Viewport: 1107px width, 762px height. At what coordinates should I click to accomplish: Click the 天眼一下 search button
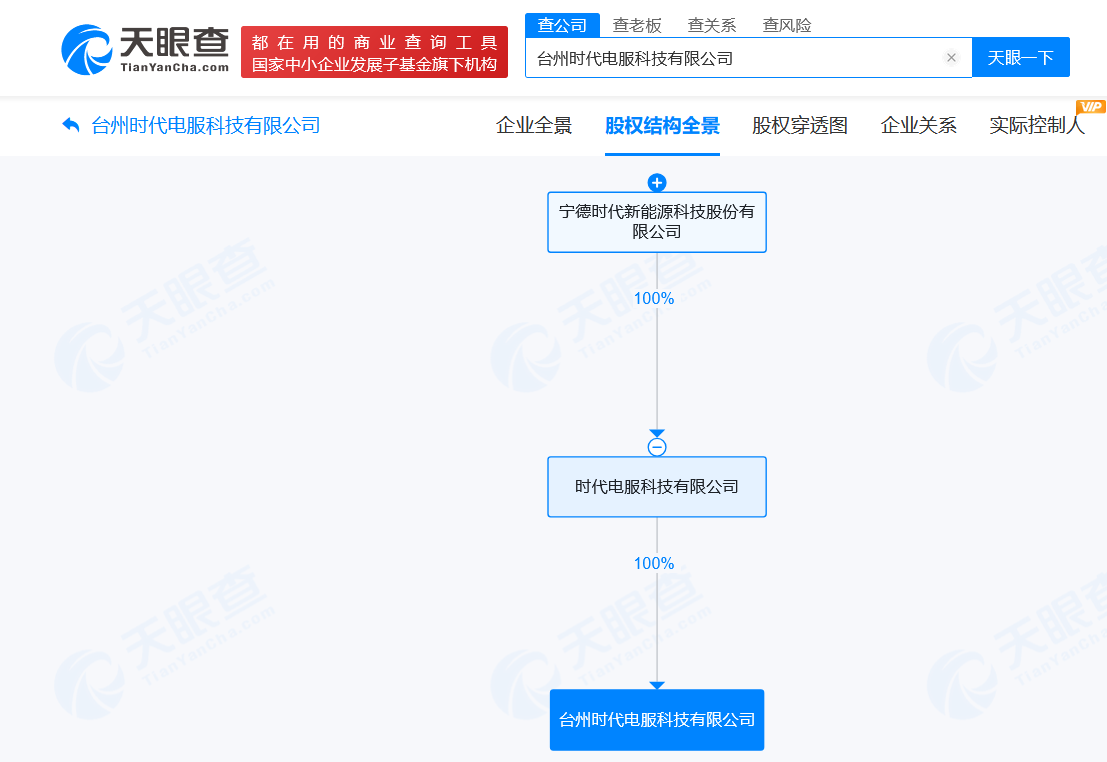[x=1021, y=57]
